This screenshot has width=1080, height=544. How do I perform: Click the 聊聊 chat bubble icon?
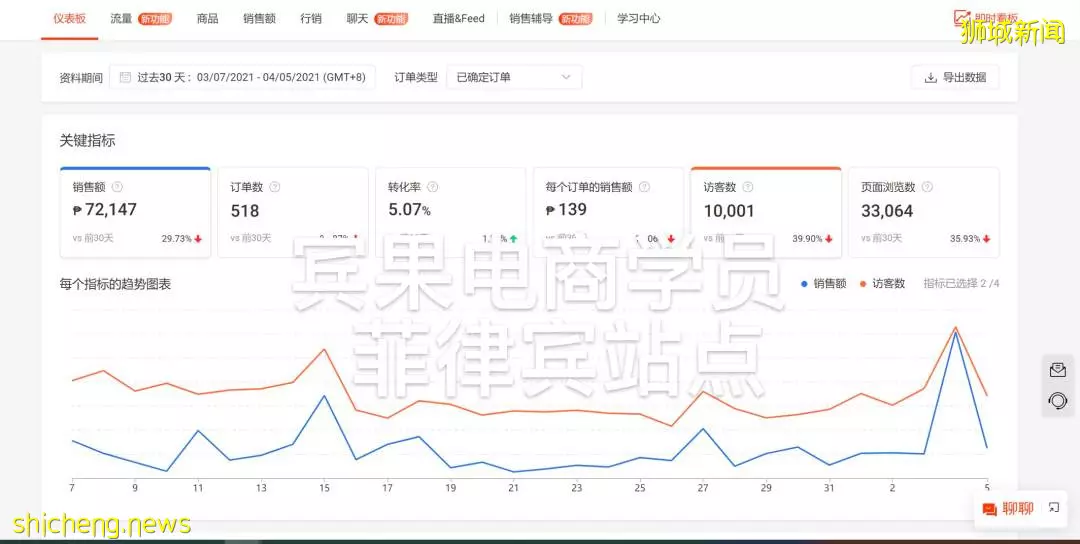tap(989, 510)
